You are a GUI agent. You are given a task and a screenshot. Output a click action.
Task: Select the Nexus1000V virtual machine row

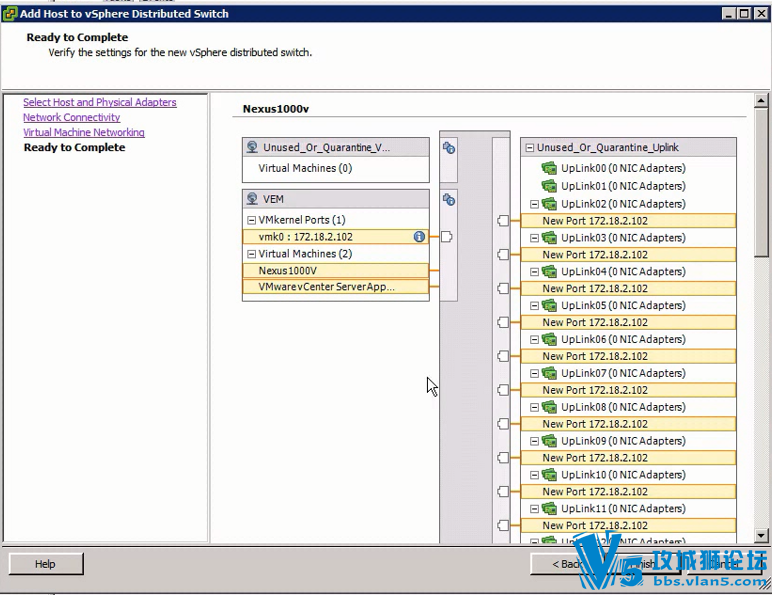click(335, 270)
